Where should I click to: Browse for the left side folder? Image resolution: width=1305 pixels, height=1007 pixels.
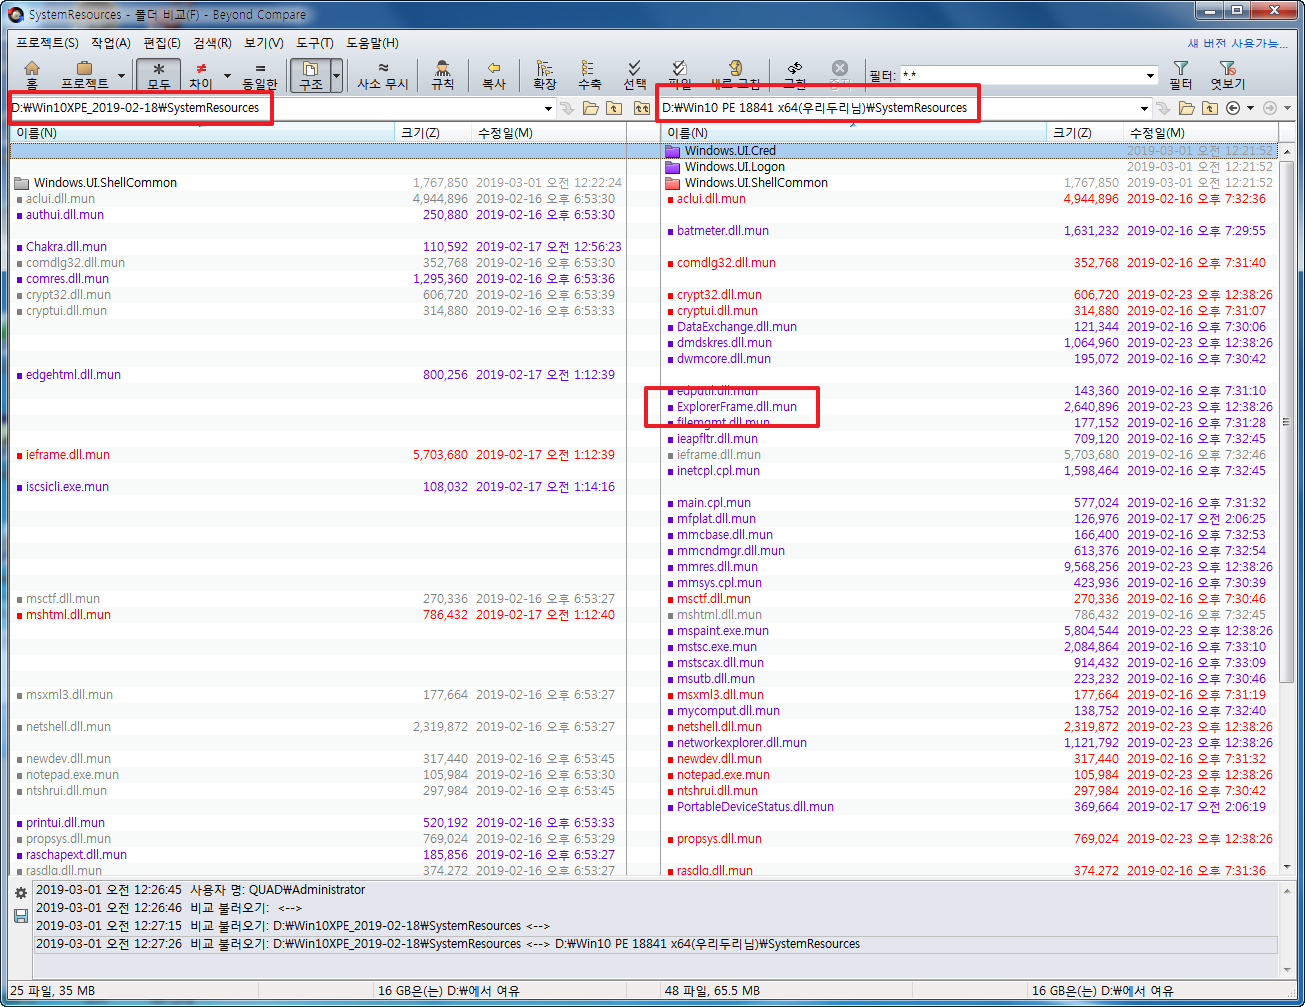click(591, 108)
